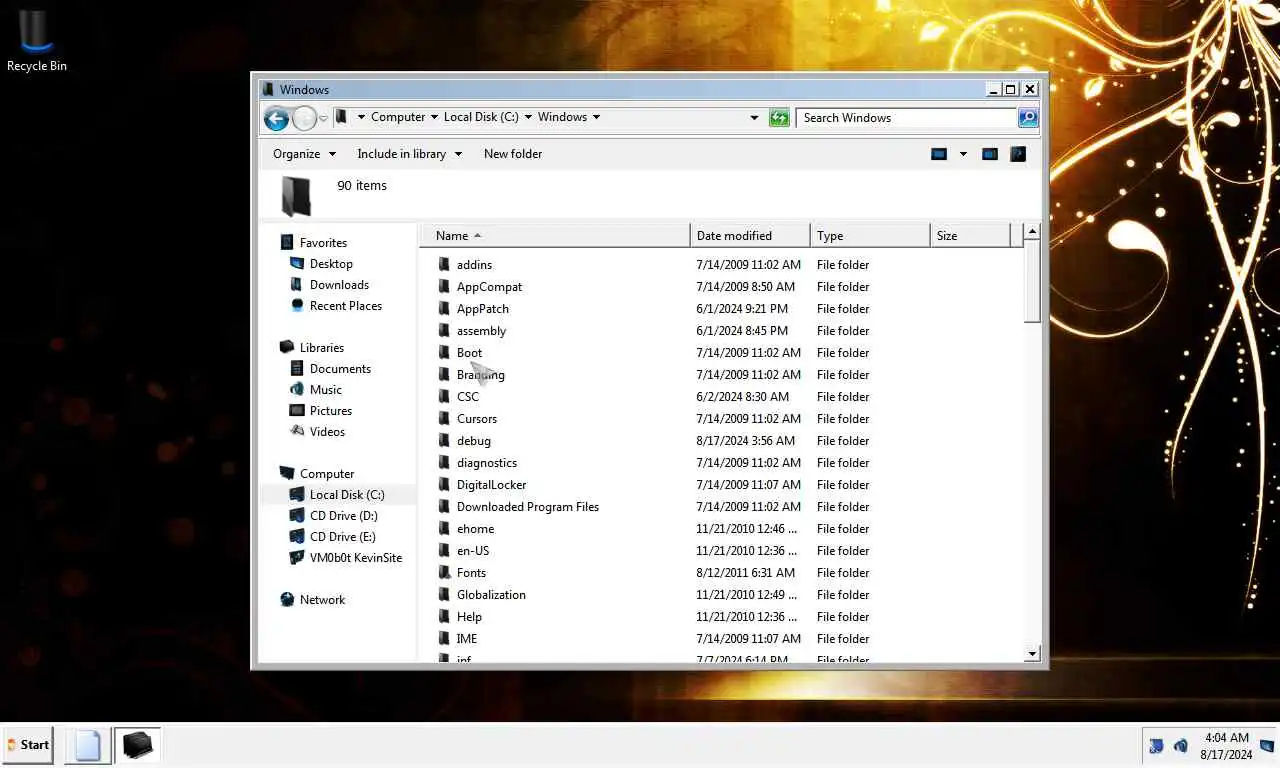Click the volume speaker tray icon
This screenshot has height=768, width=1280.
coord(1181,746)
